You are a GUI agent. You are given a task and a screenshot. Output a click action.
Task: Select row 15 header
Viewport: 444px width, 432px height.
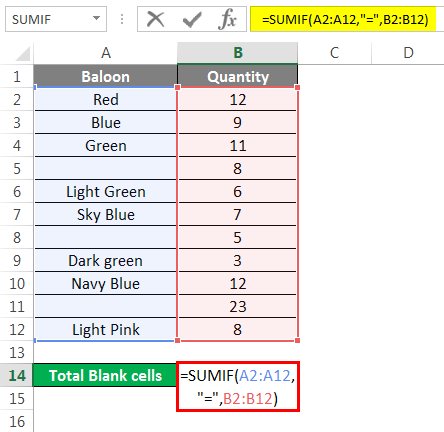click(17, 398)
